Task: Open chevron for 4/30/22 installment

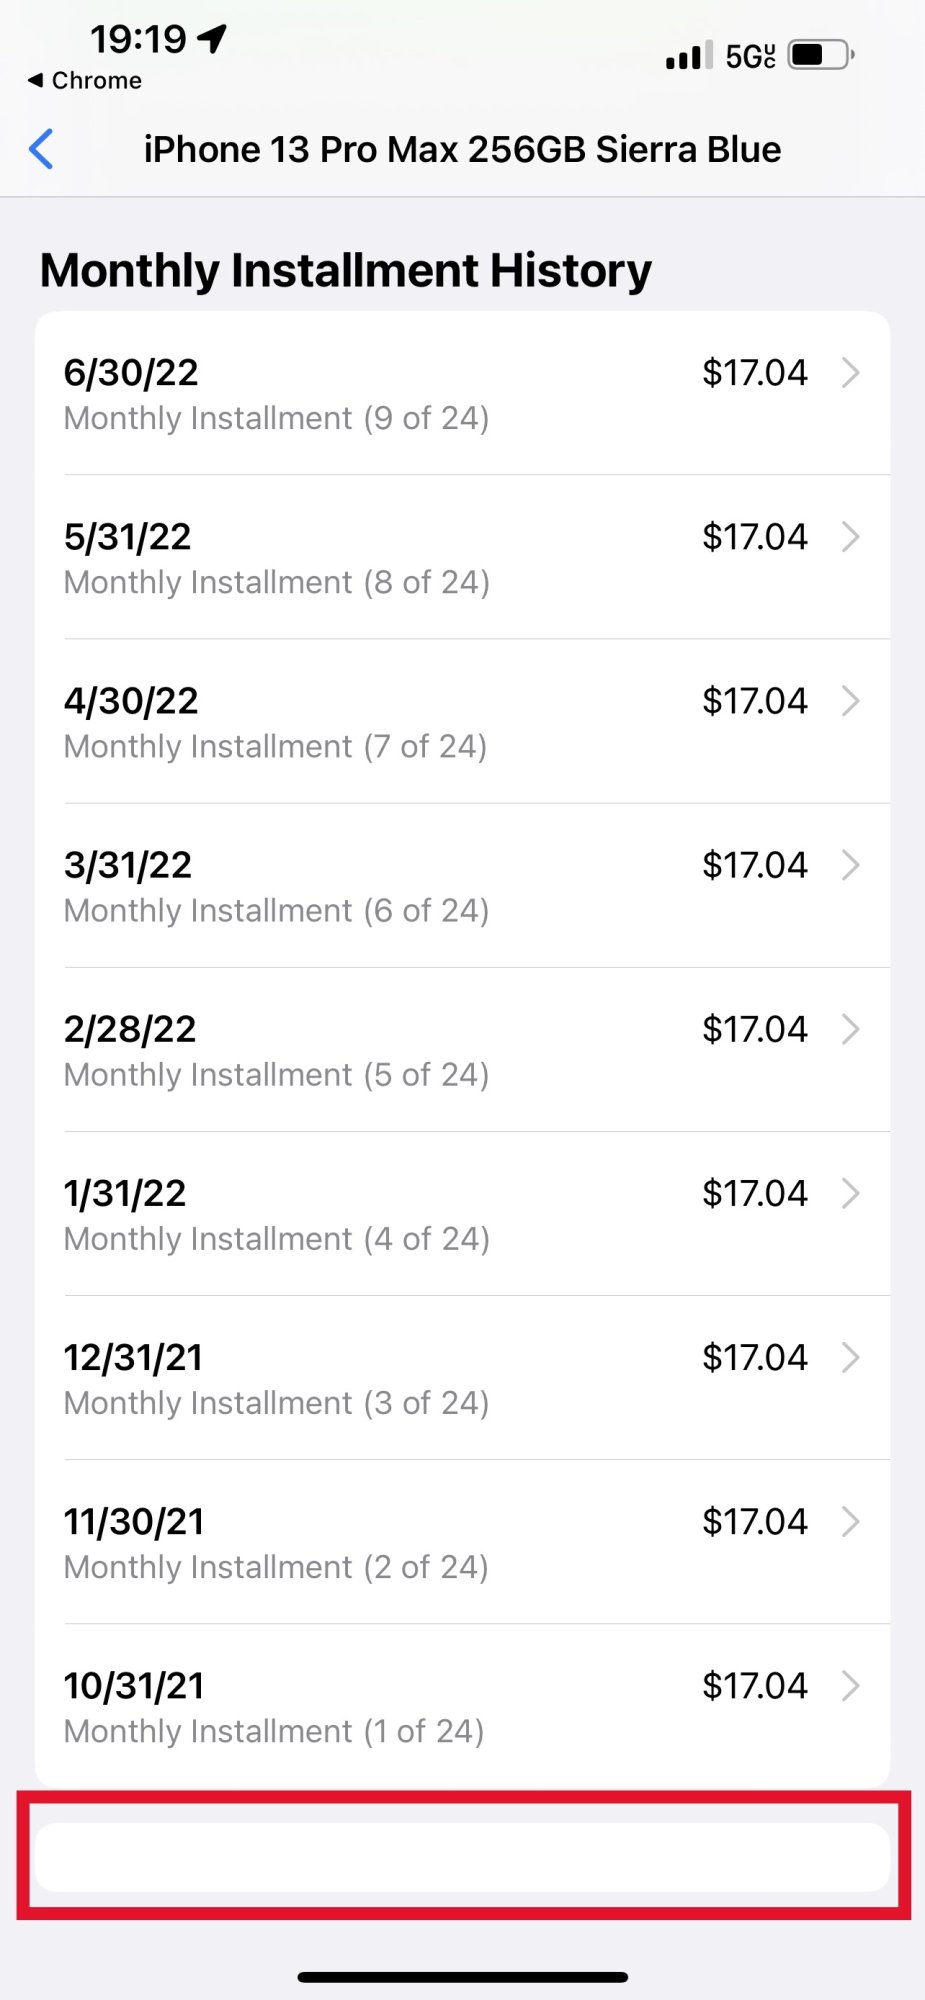Action: 851,700
